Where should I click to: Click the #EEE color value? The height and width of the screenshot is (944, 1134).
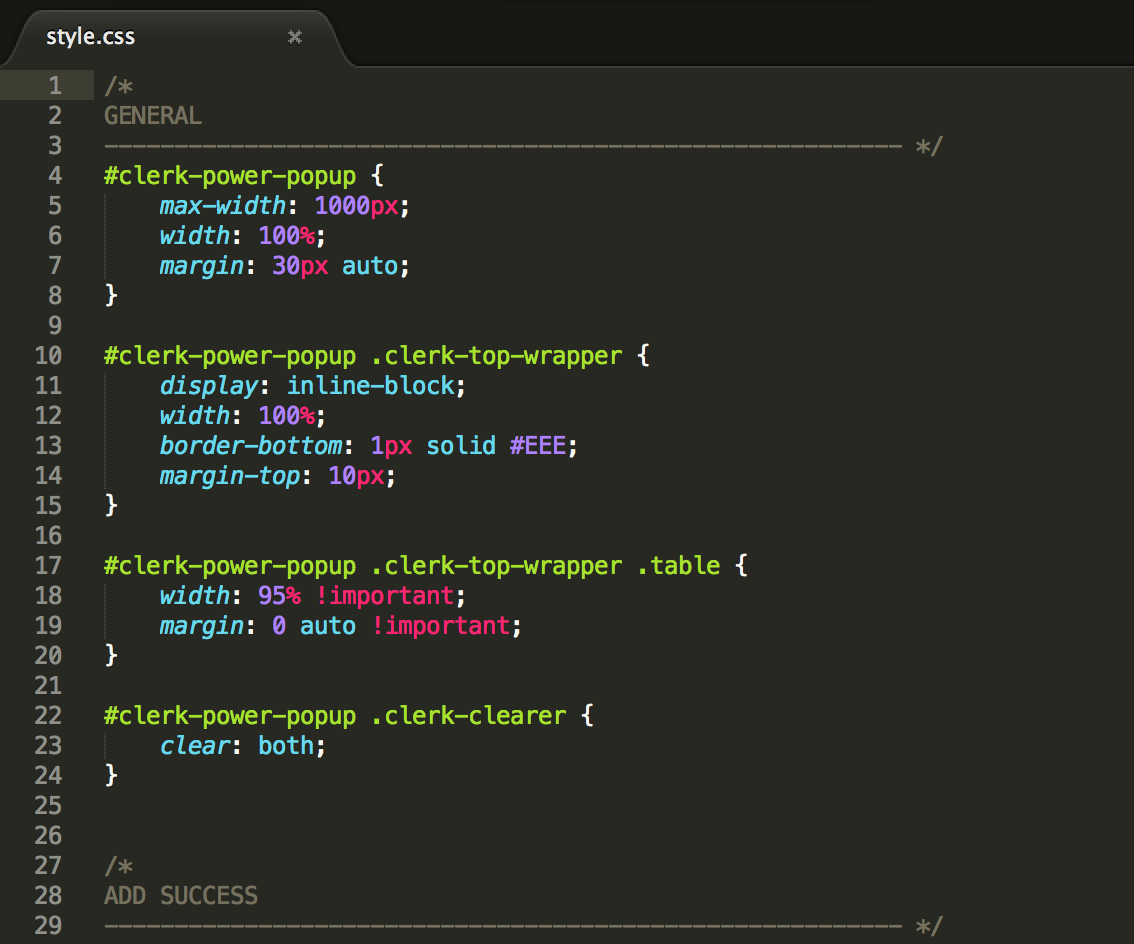tap(543, 446)
